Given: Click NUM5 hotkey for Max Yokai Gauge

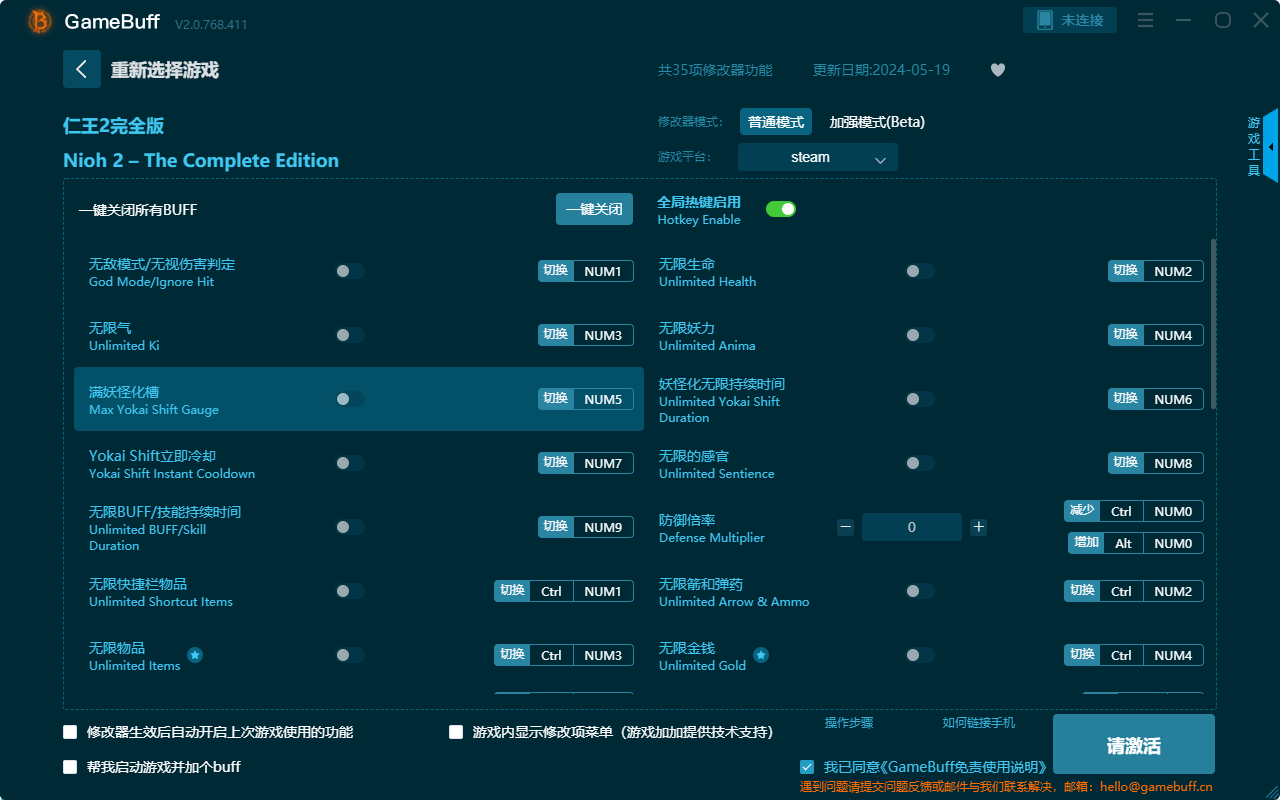Looking at the screenshot, I should 603,399.
